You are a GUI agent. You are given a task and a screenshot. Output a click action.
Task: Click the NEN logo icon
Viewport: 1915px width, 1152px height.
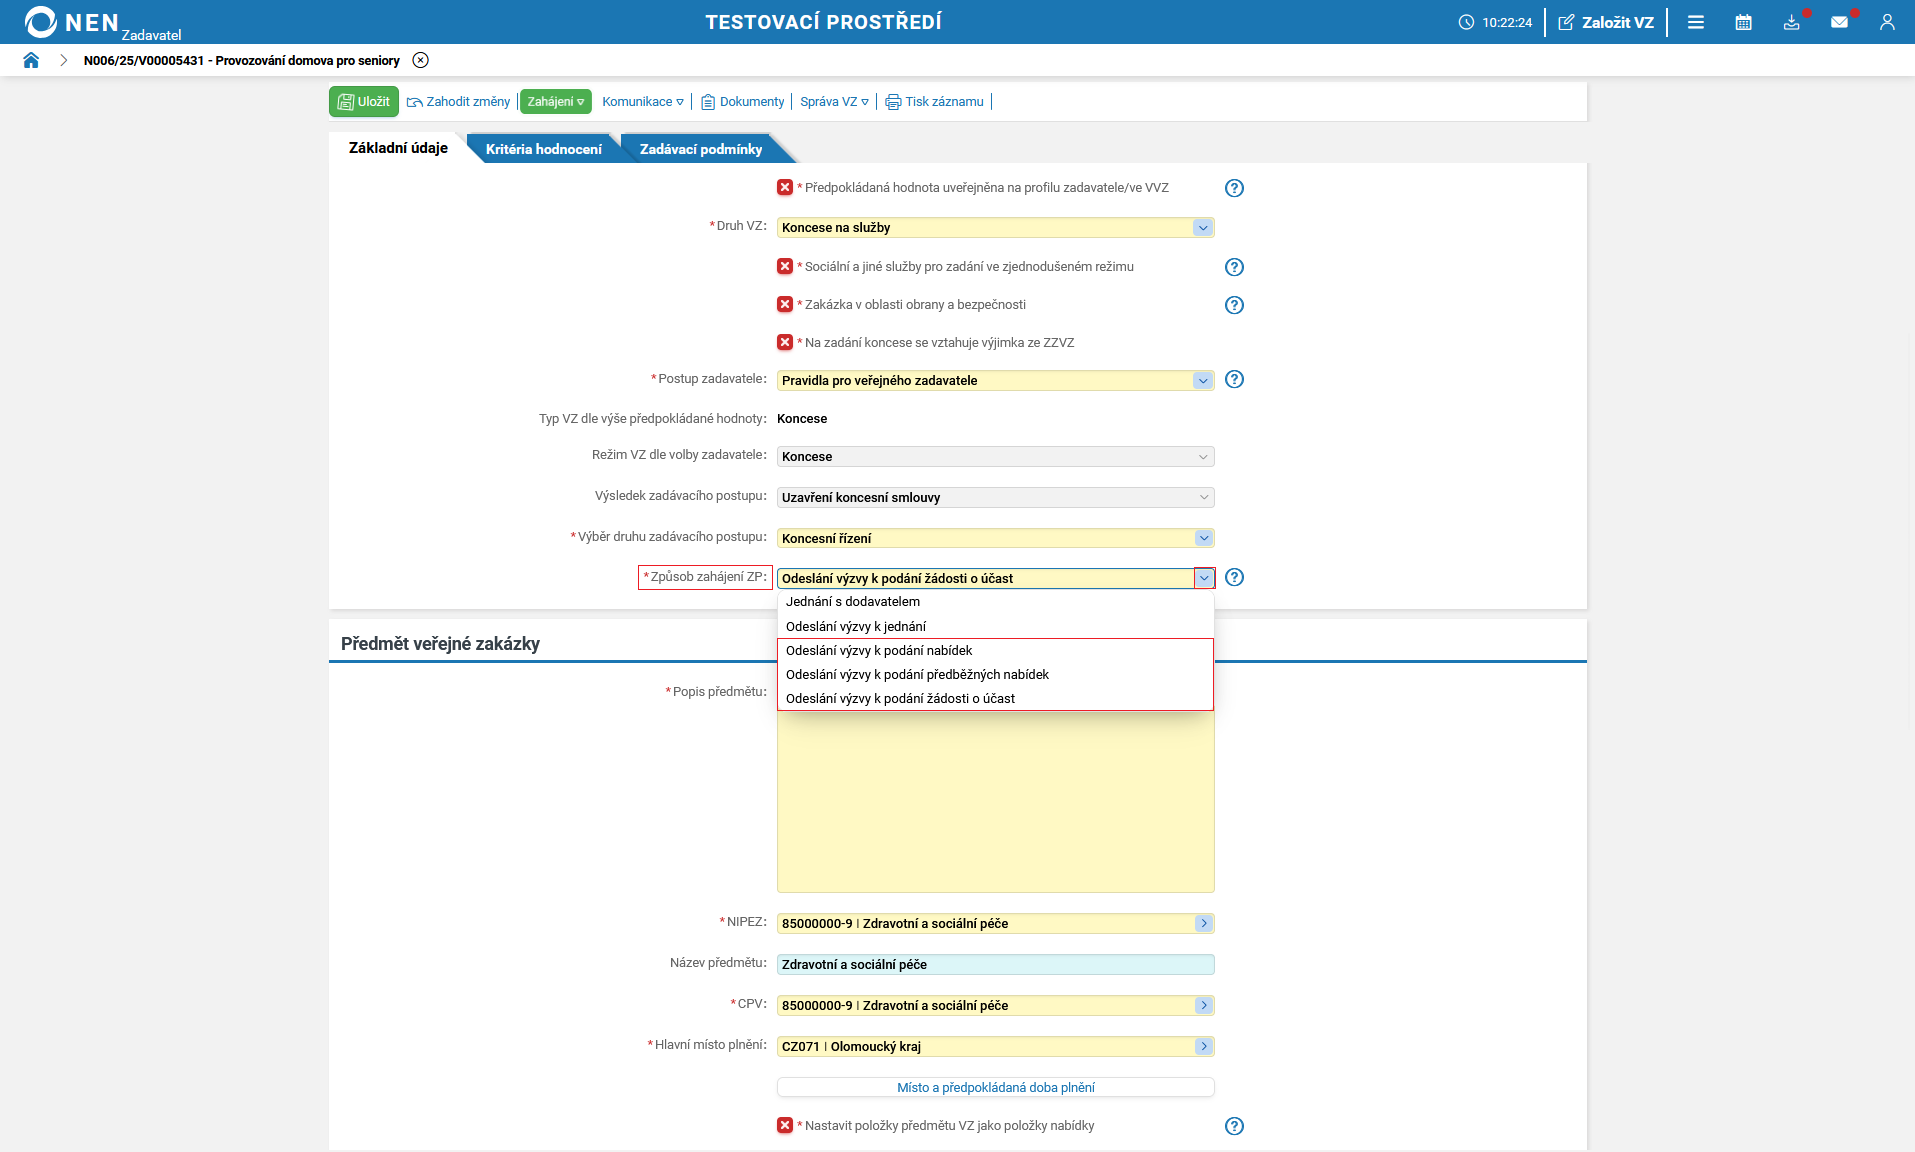pos(41,22)
